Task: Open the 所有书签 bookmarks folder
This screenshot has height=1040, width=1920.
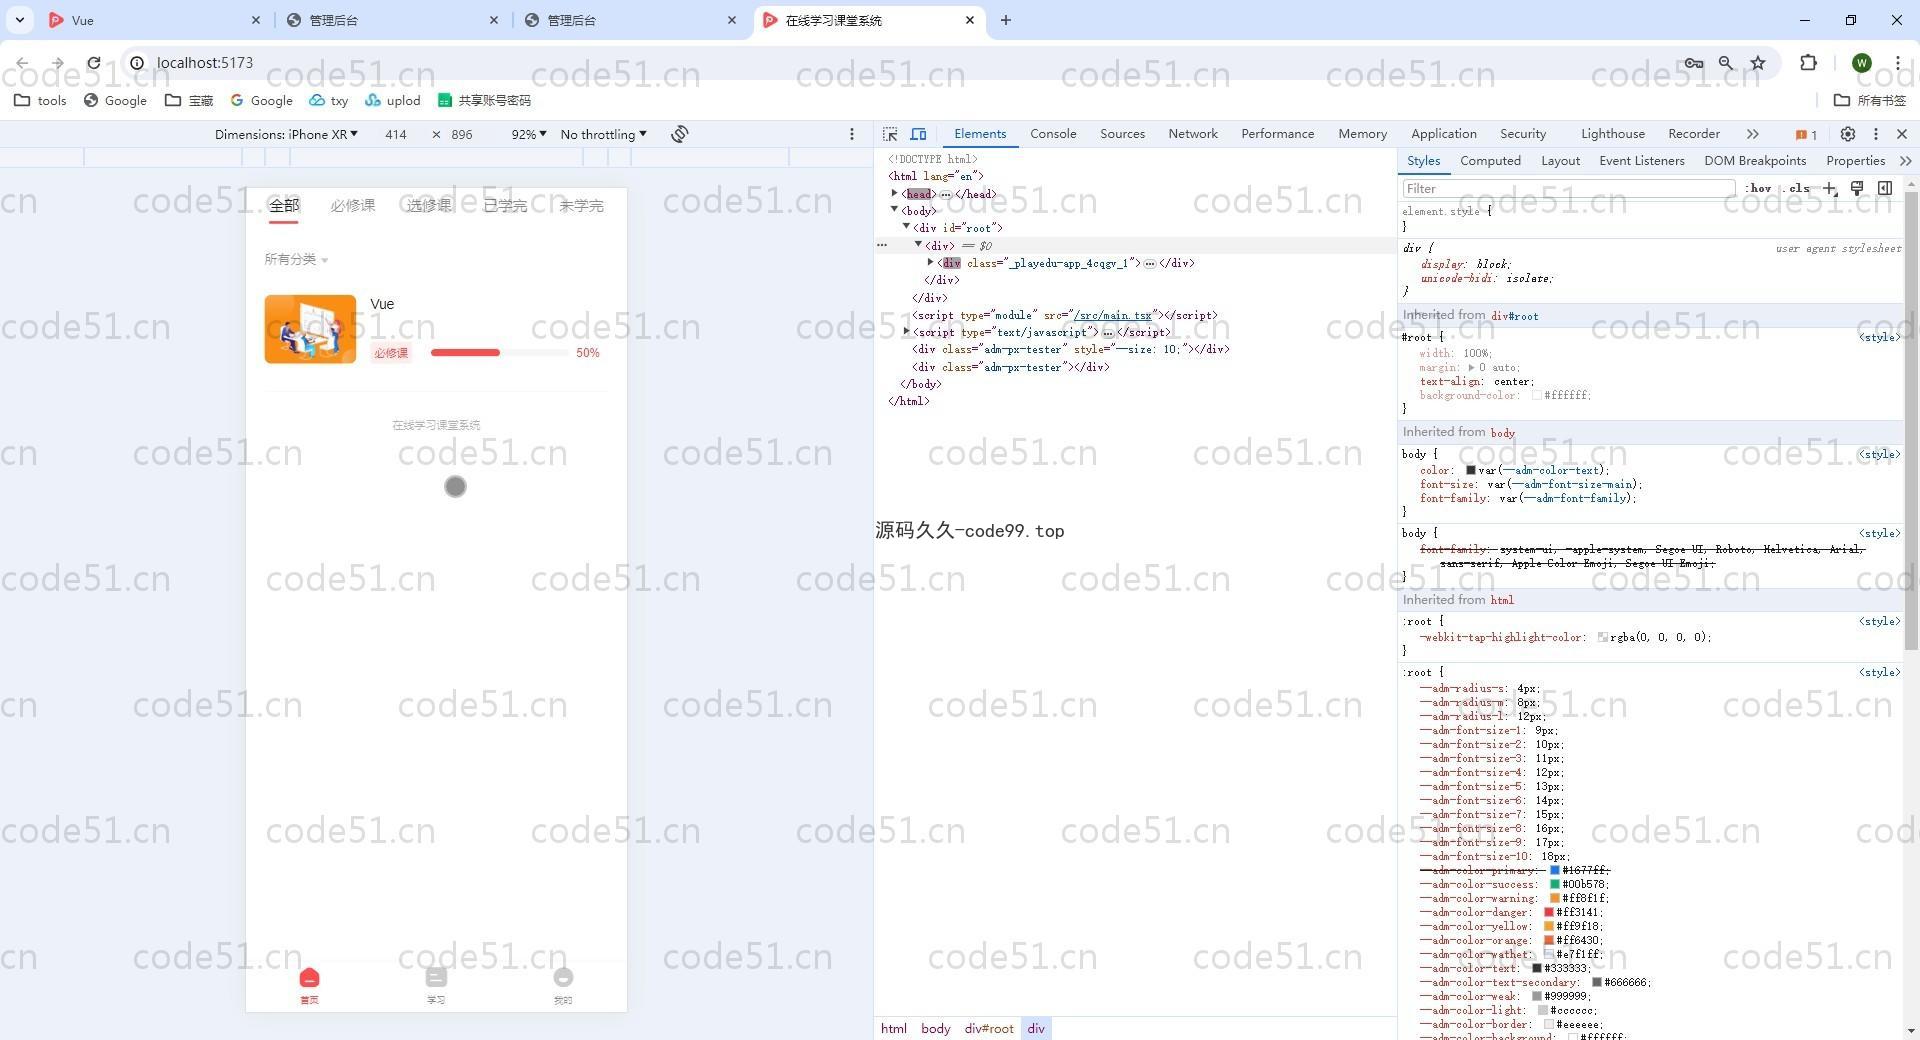Action: pyautogui.click(x=1870, y=100)
